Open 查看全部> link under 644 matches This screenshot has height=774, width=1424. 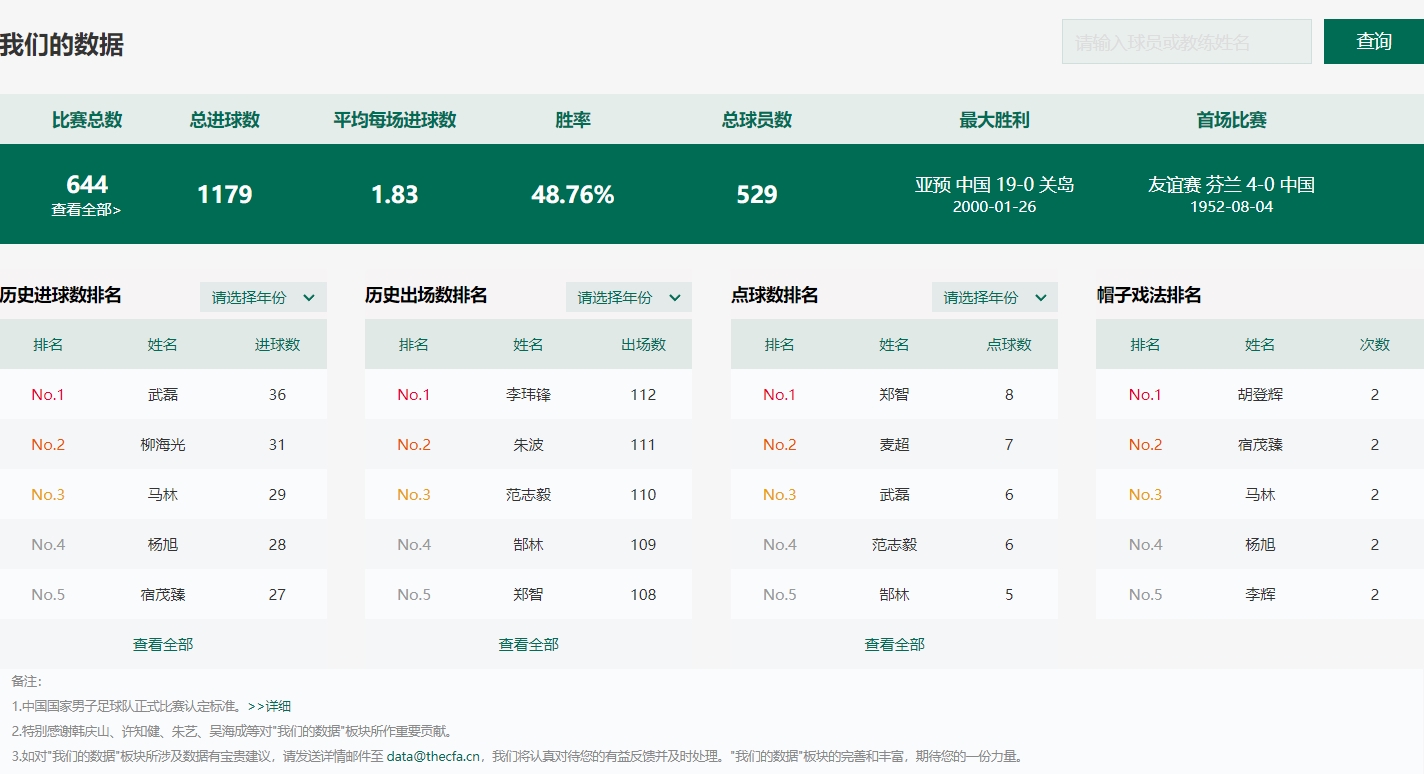tap(87, 210)
